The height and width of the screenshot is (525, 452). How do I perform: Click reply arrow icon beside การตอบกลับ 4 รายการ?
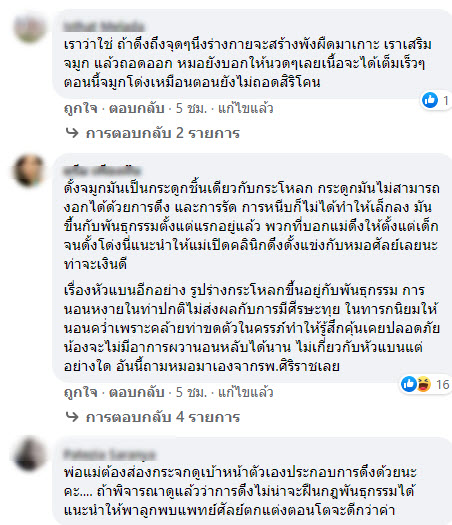[72, 417]
